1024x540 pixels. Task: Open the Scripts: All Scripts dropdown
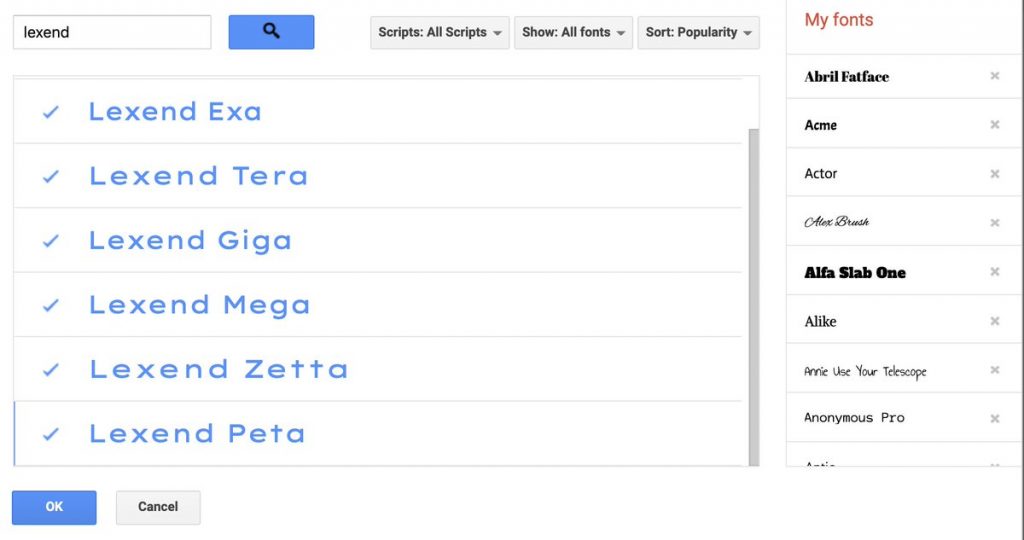coord(440,33)
